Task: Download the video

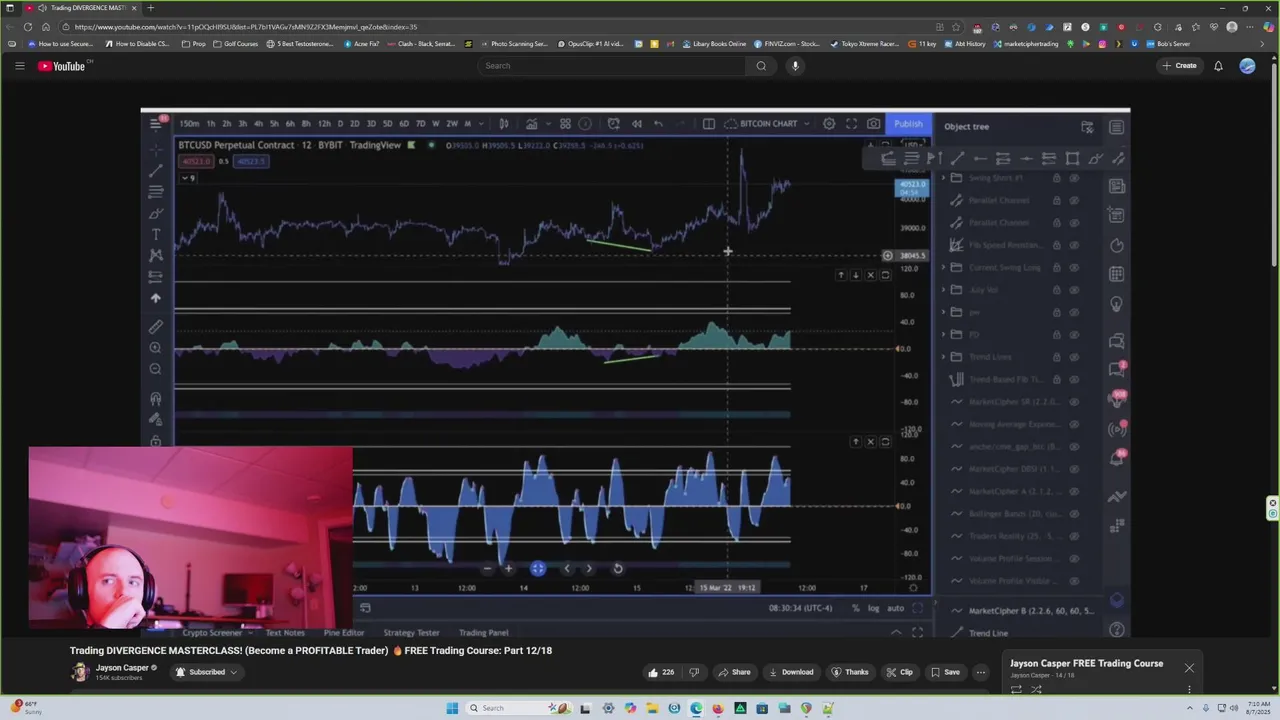Action: tap(791, 672)
